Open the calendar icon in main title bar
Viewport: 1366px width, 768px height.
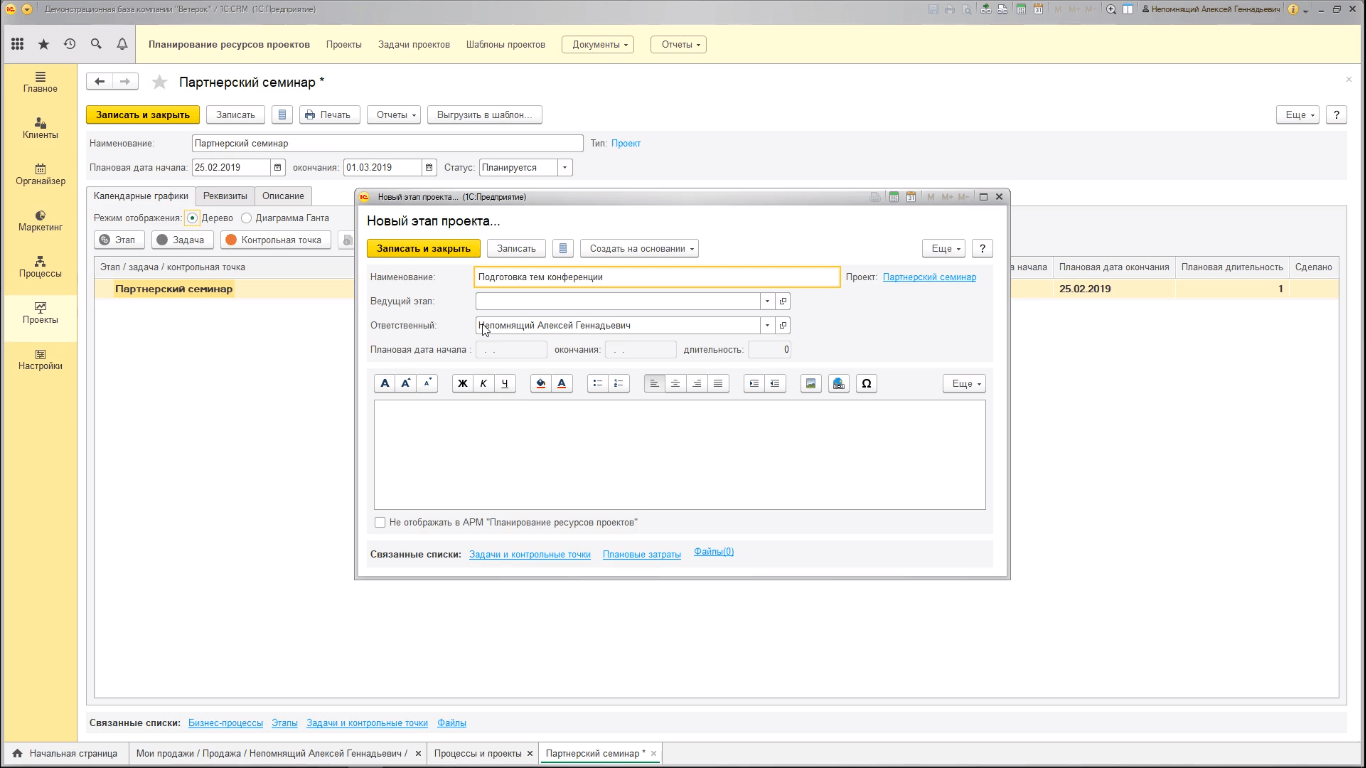click(1038, 9)
